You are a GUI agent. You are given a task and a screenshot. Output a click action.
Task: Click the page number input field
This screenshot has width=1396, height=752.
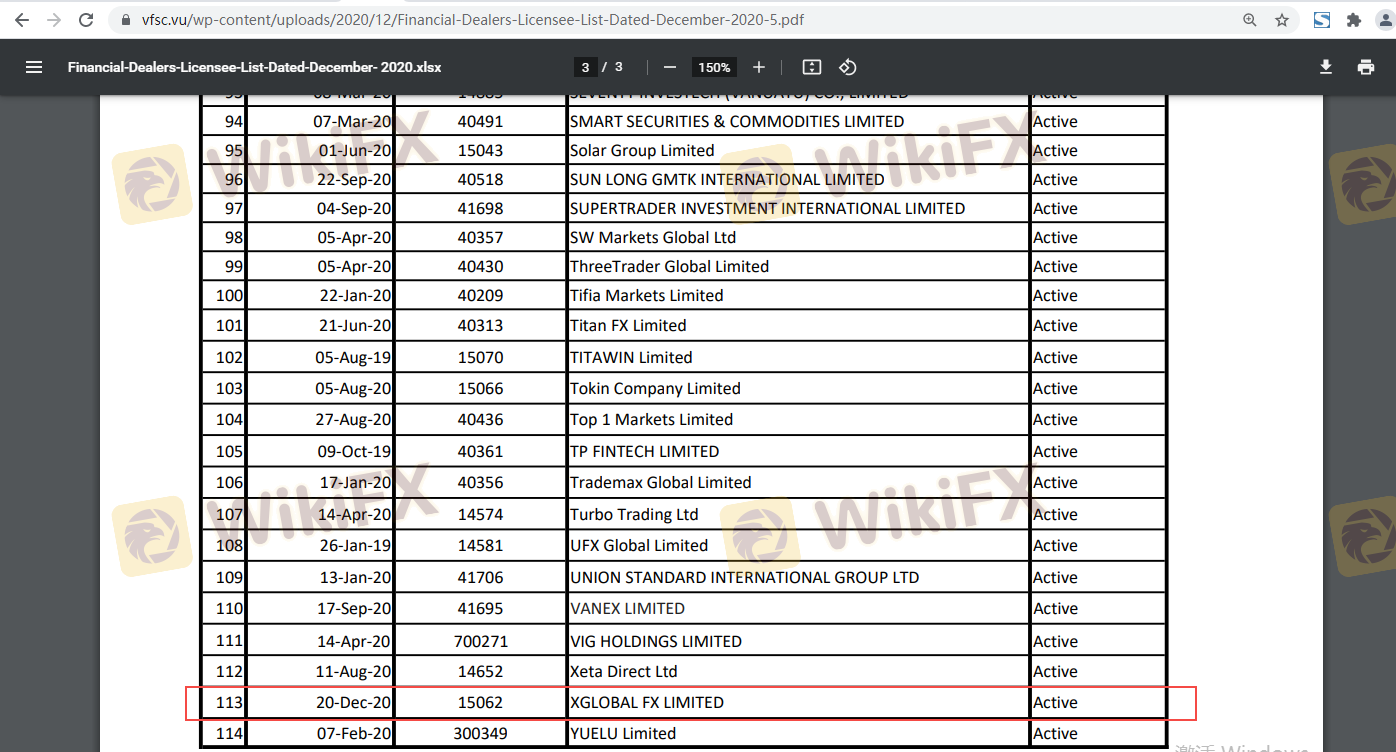585,67
